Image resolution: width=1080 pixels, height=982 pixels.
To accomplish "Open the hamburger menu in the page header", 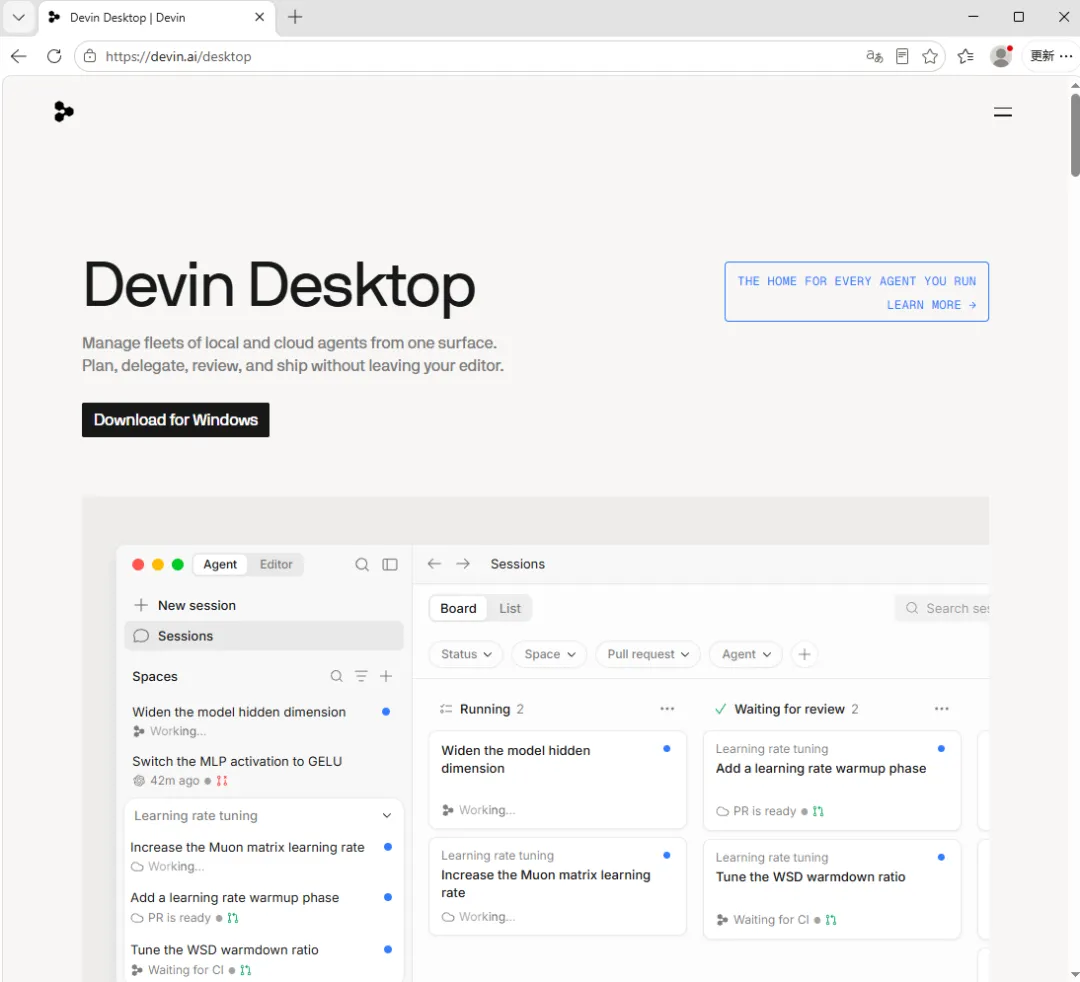I will point(1002,112).
